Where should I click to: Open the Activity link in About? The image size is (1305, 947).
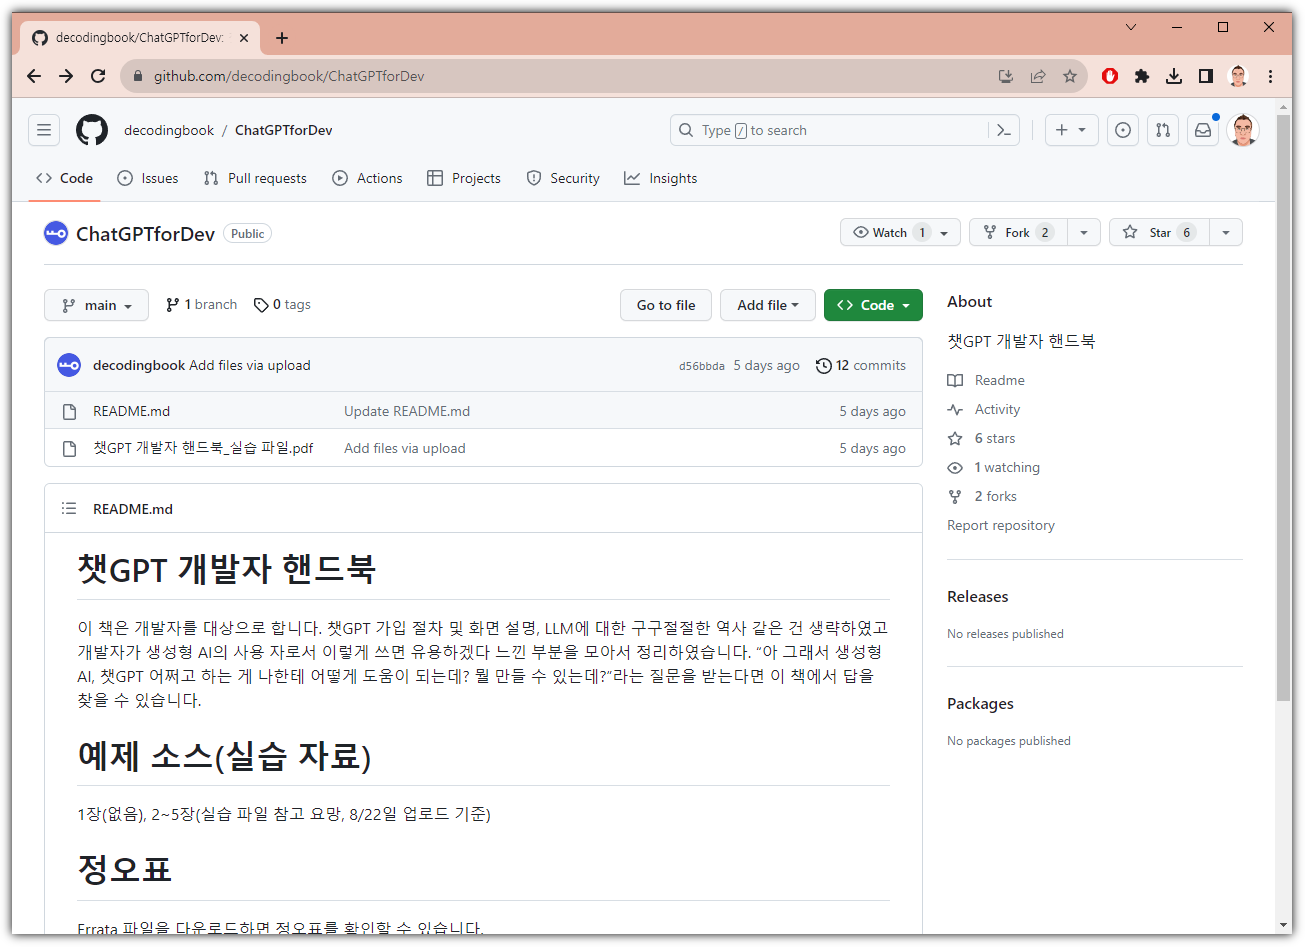tap(984, 409)
